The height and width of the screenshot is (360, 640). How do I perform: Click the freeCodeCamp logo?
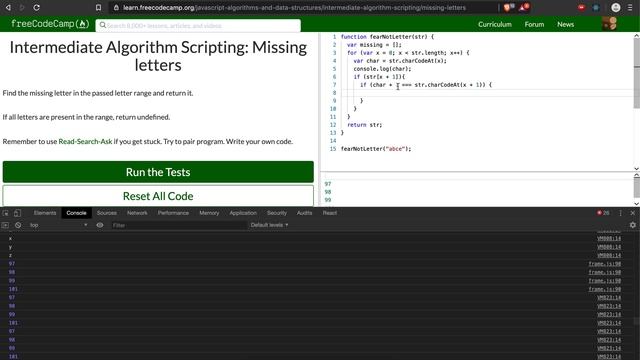(x=50, y=24)
